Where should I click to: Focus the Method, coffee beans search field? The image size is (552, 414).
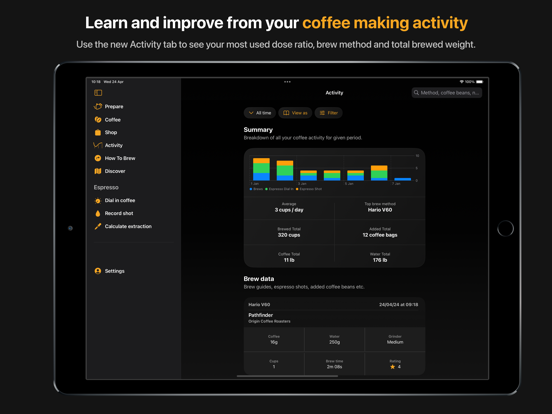pyautogui.click(x=447, y=93)
